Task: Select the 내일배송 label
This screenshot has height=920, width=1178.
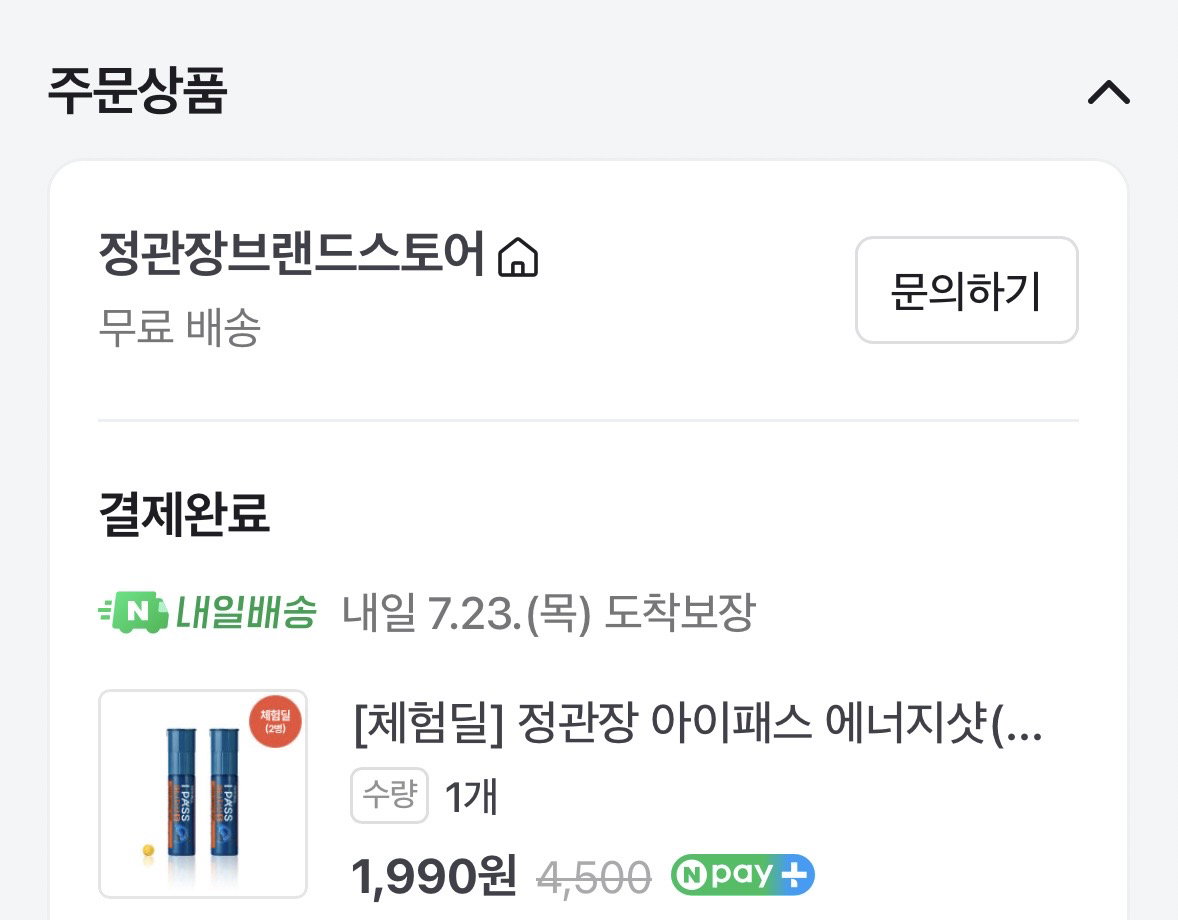Action: [246, 612]
